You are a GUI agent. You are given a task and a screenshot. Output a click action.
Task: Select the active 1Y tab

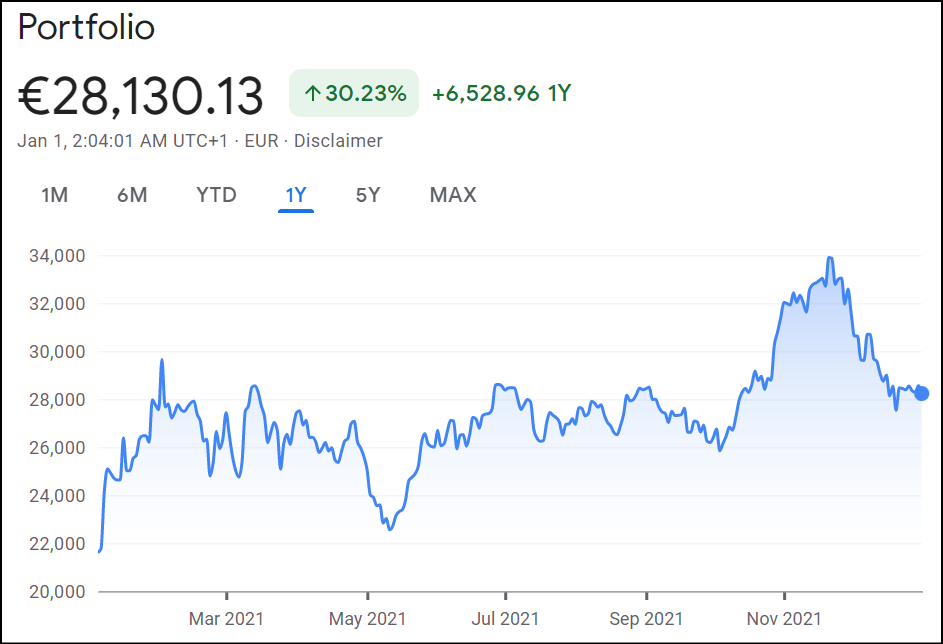point(296,195)
